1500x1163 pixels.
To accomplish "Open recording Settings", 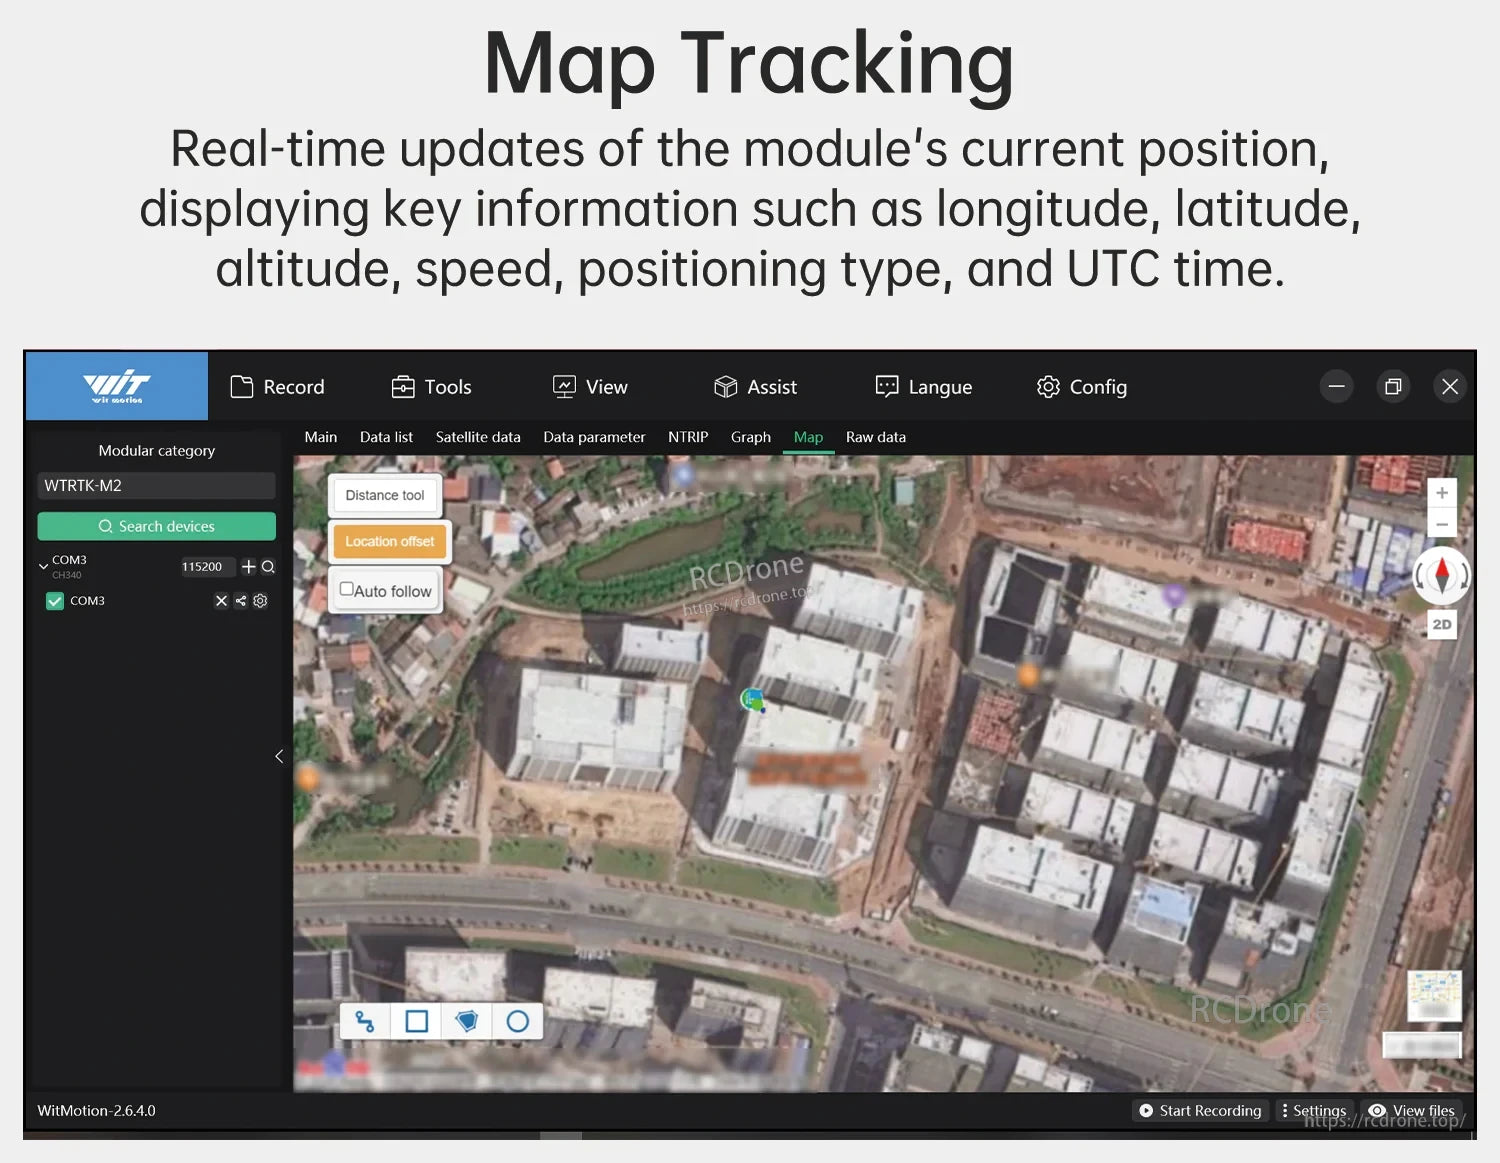I will coord(1314,1111).
